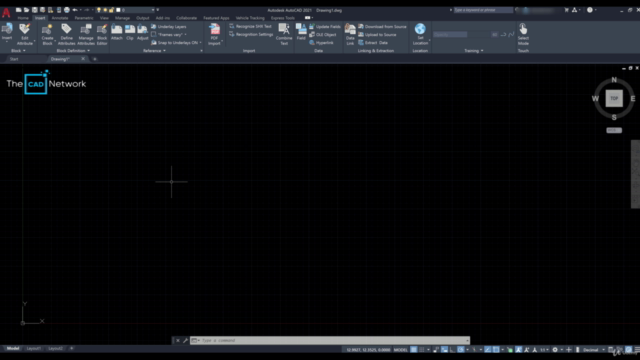The height and width of the screenshot is (360, 640).
Task: Click the N compass direction on ViewCube
Action: [x=614, y=80]
